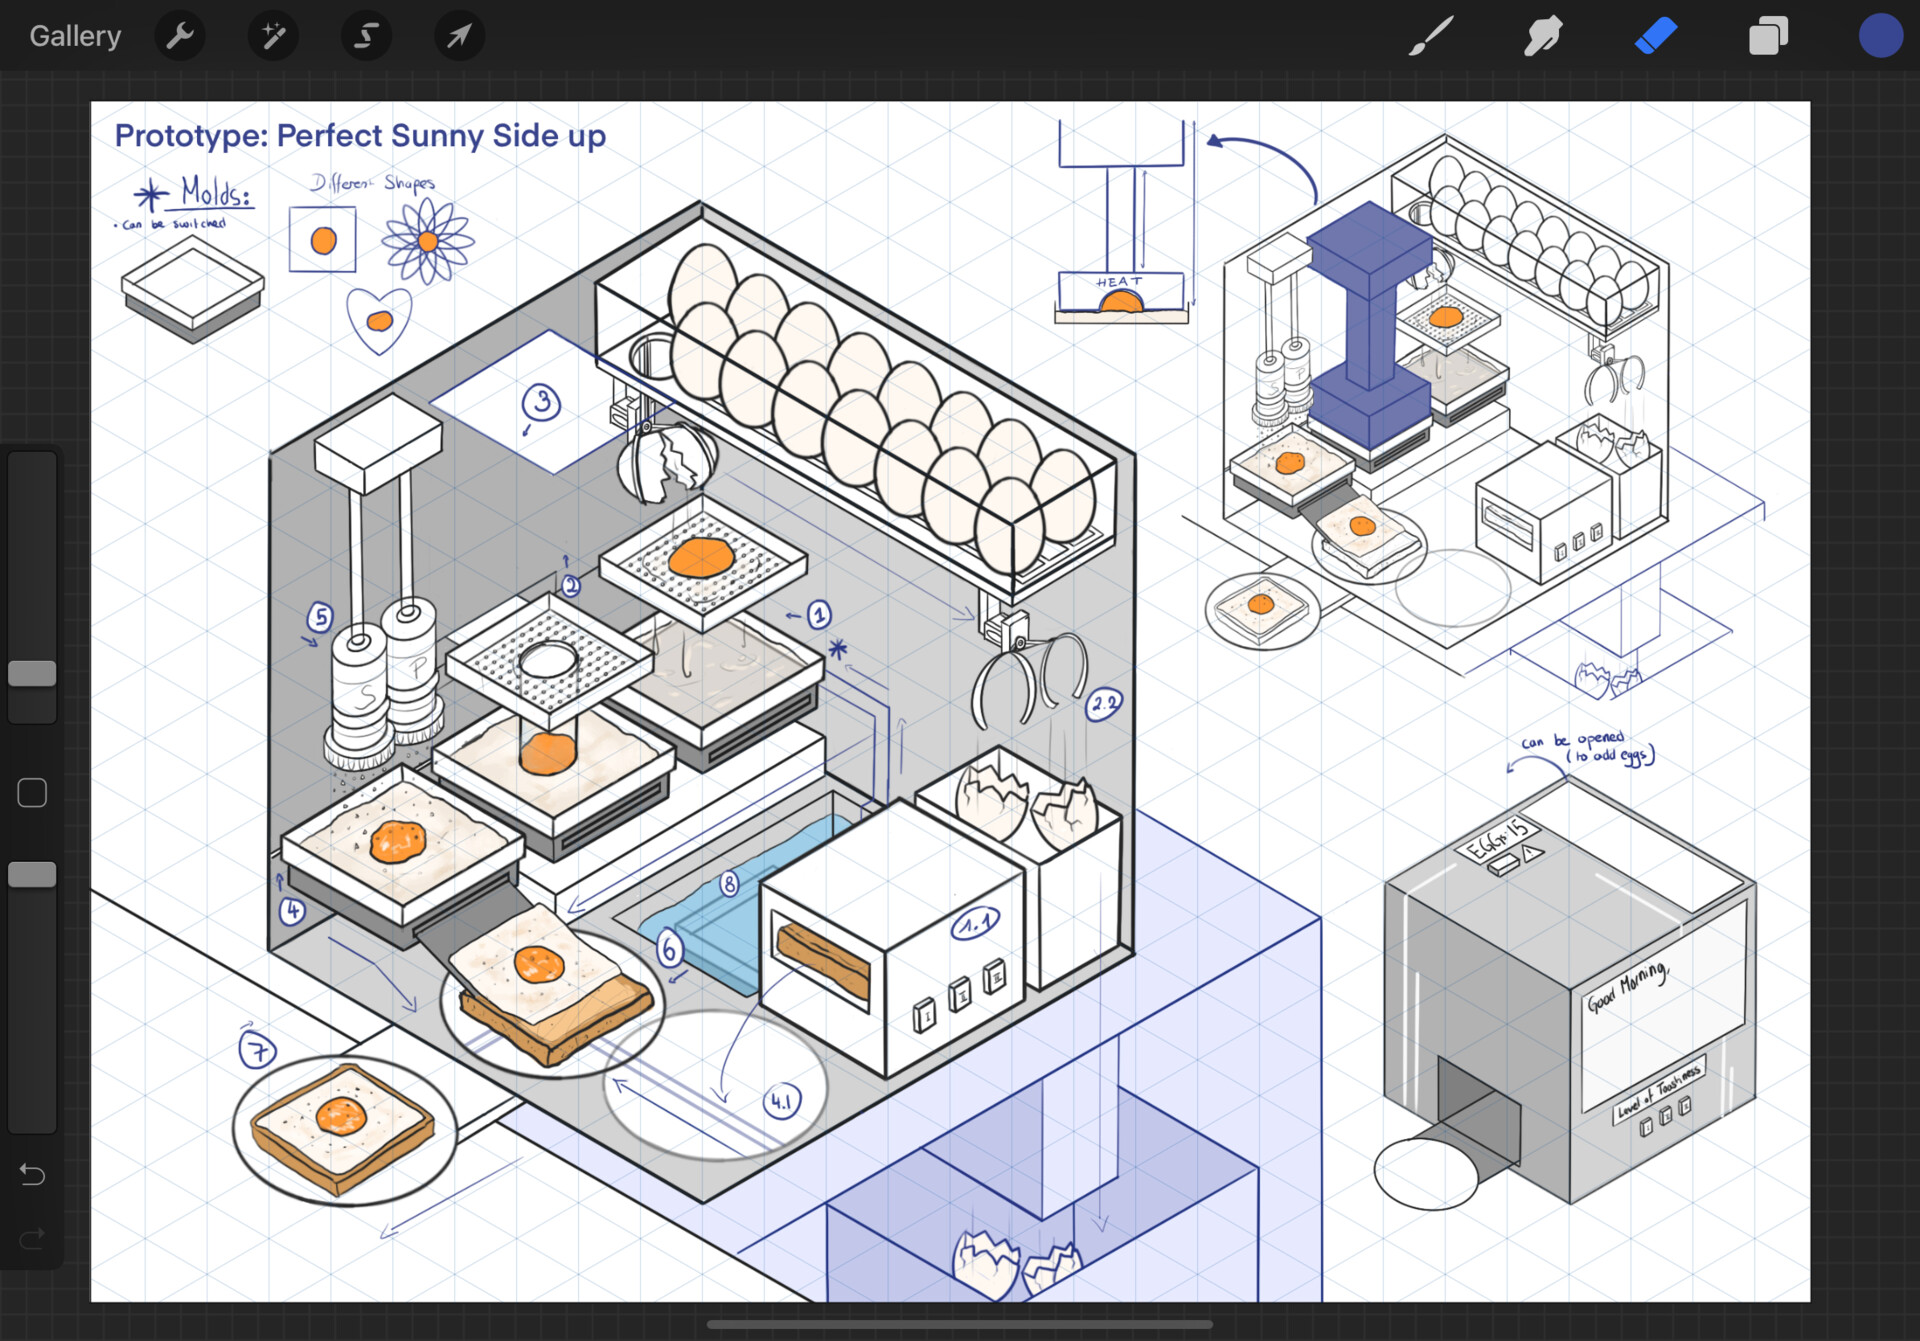Open the Actions wrench menu
Image resolution: width=1920 pixels, height=1341 pixels.
(180, 37)
